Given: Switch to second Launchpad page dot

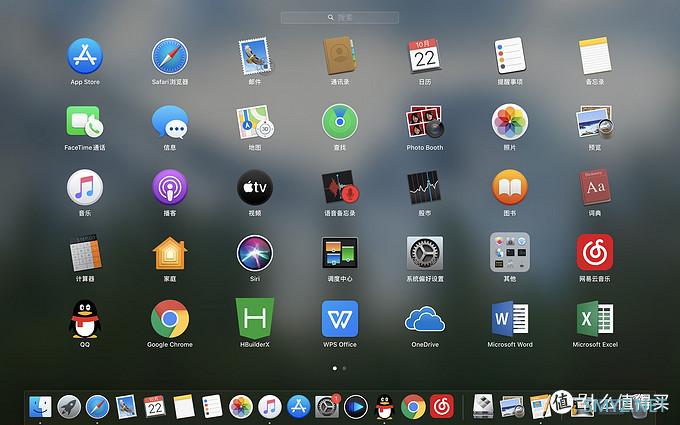Looking at the screenshot, I should pos(344,368).
